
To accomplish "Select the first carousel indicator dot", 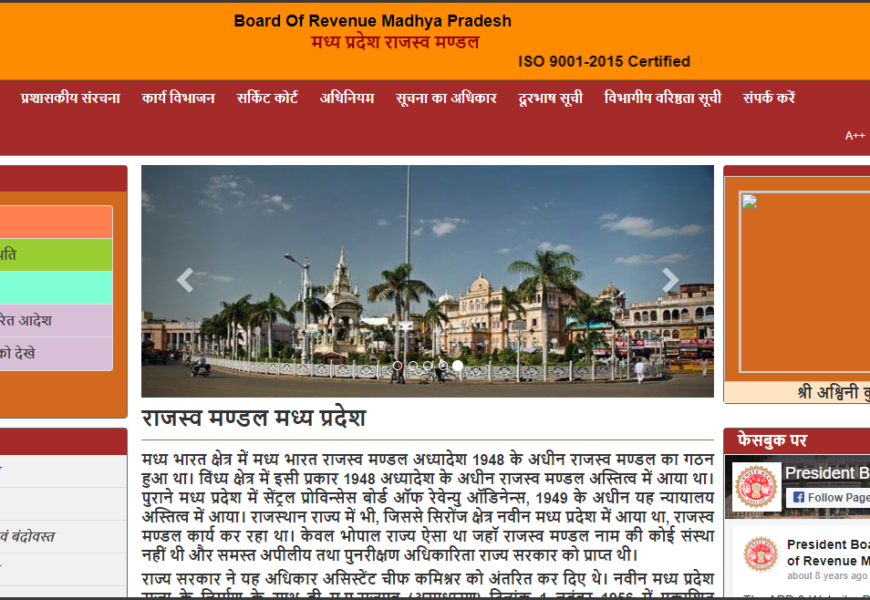I will pyautogui.click(x=397, y=367).
